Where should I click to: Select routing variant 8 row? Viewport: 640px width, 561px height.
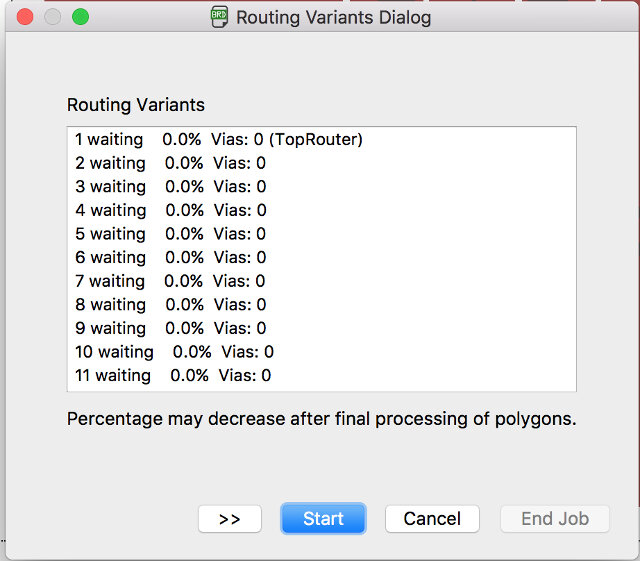322,305
